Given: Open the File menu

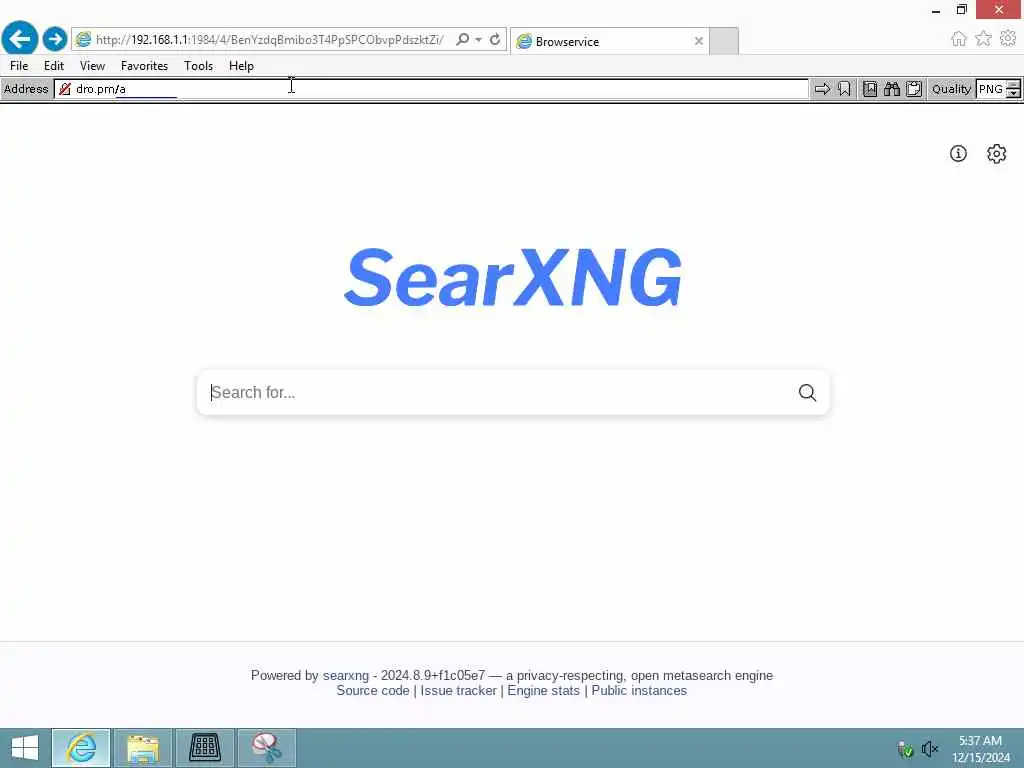Looking at the screenshot, I should [x=19, y=65].
